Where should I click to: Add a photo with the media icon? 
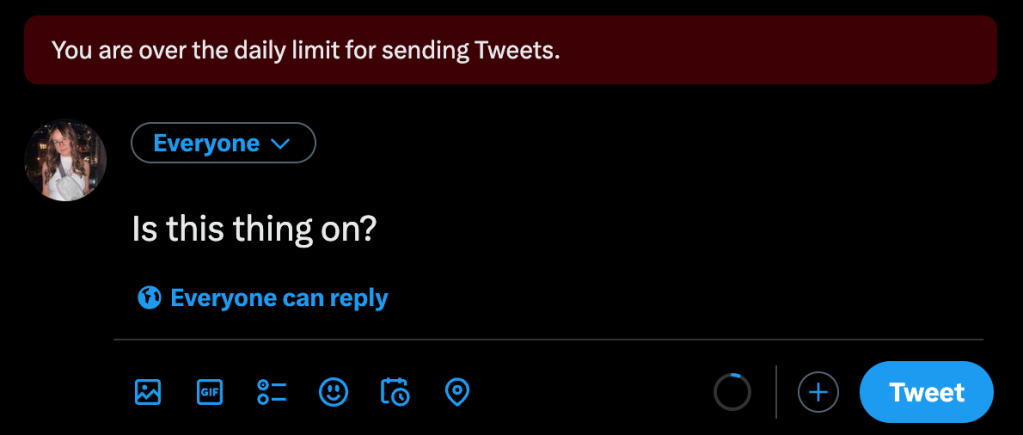point(148,392)
